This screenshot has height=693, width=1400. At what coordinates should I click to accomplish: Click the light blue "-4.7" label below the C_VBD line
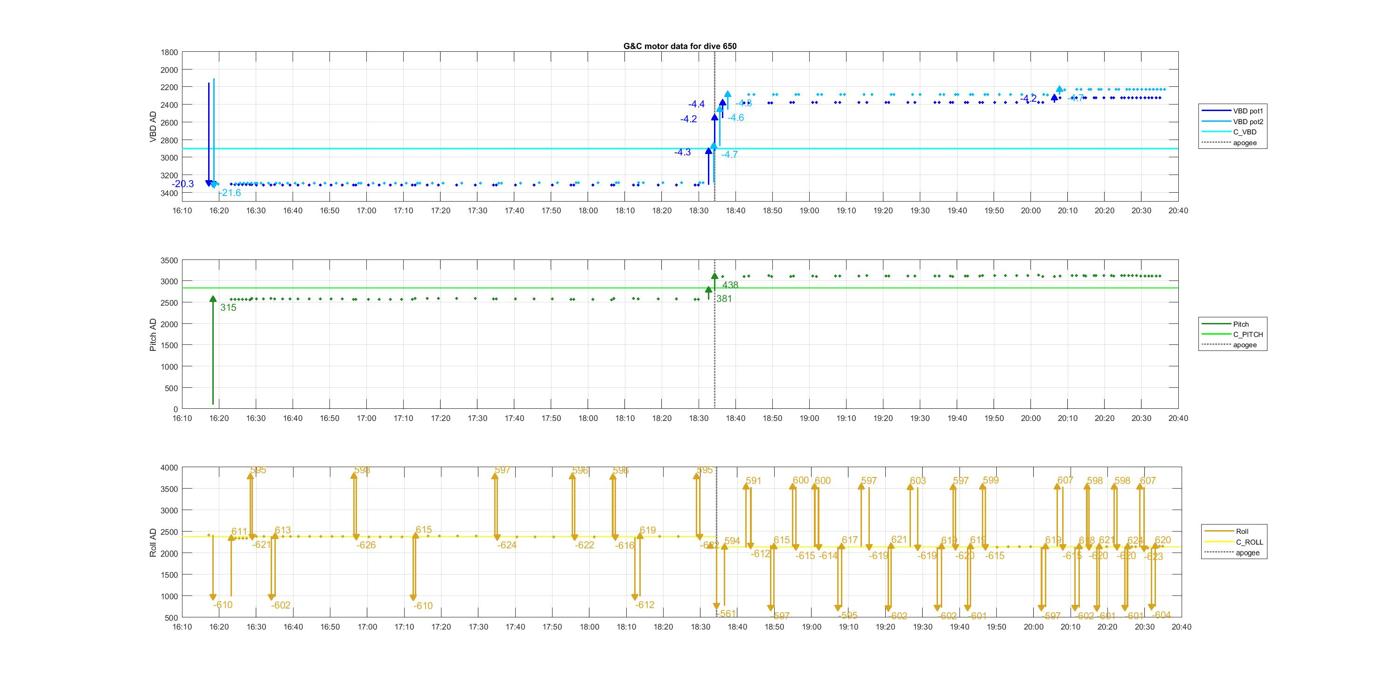730,155
